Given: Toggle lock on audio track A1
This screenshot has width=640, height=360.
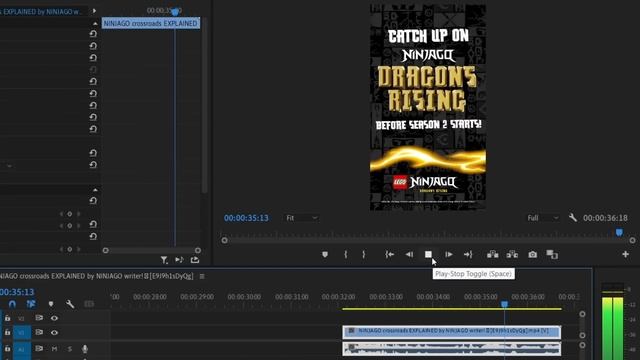Looking at the screenshot, I should click(7, 349).
